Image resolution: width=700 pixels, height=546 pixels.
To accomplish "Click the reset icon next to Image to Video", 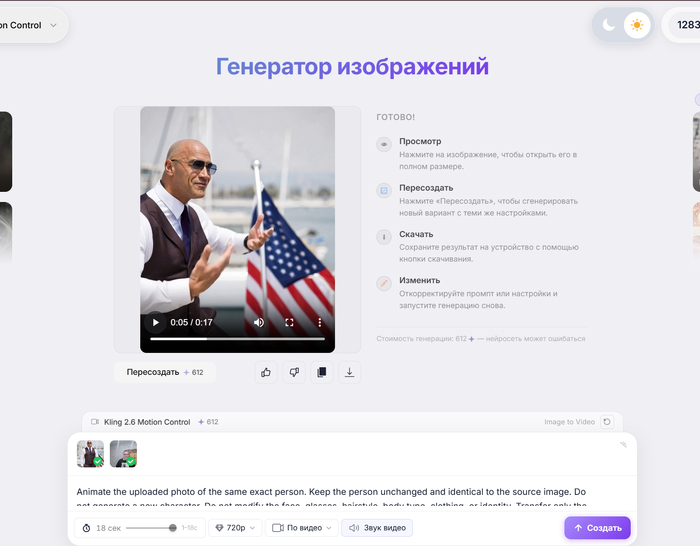I will [607, 422].
